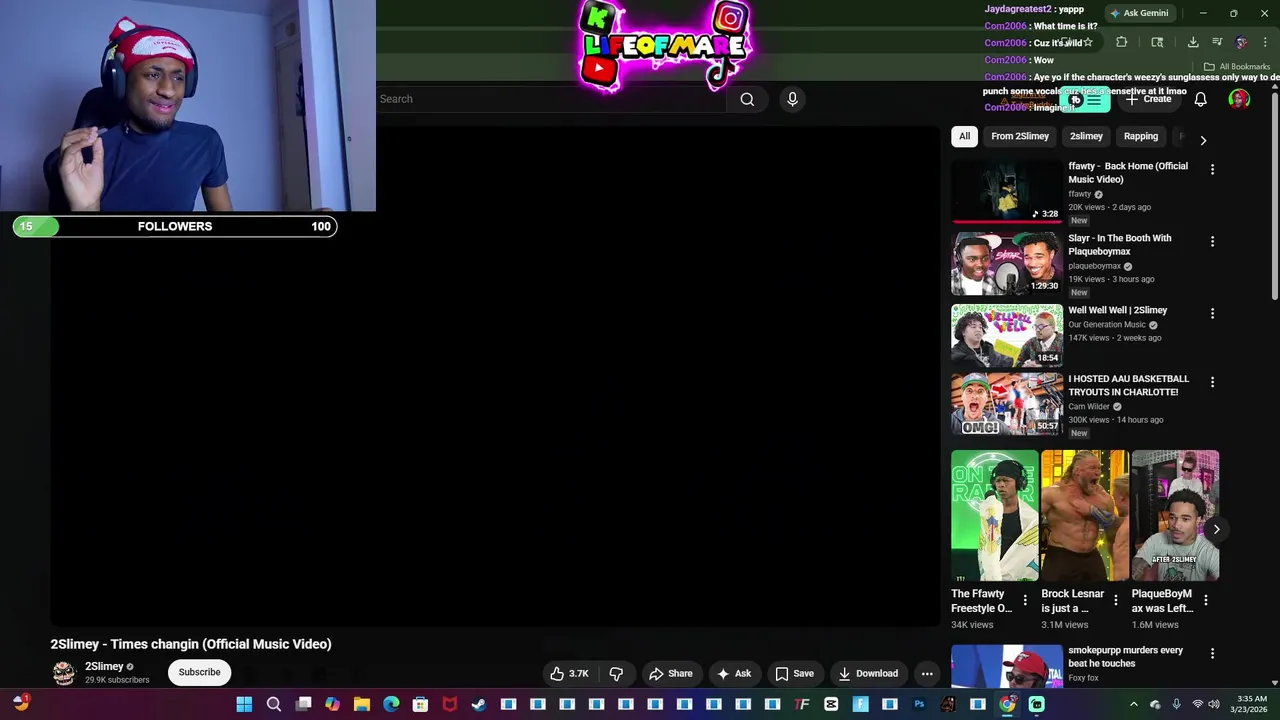Open Steam from taskbar
The image size is (1280, 720).
coord(479,705)
